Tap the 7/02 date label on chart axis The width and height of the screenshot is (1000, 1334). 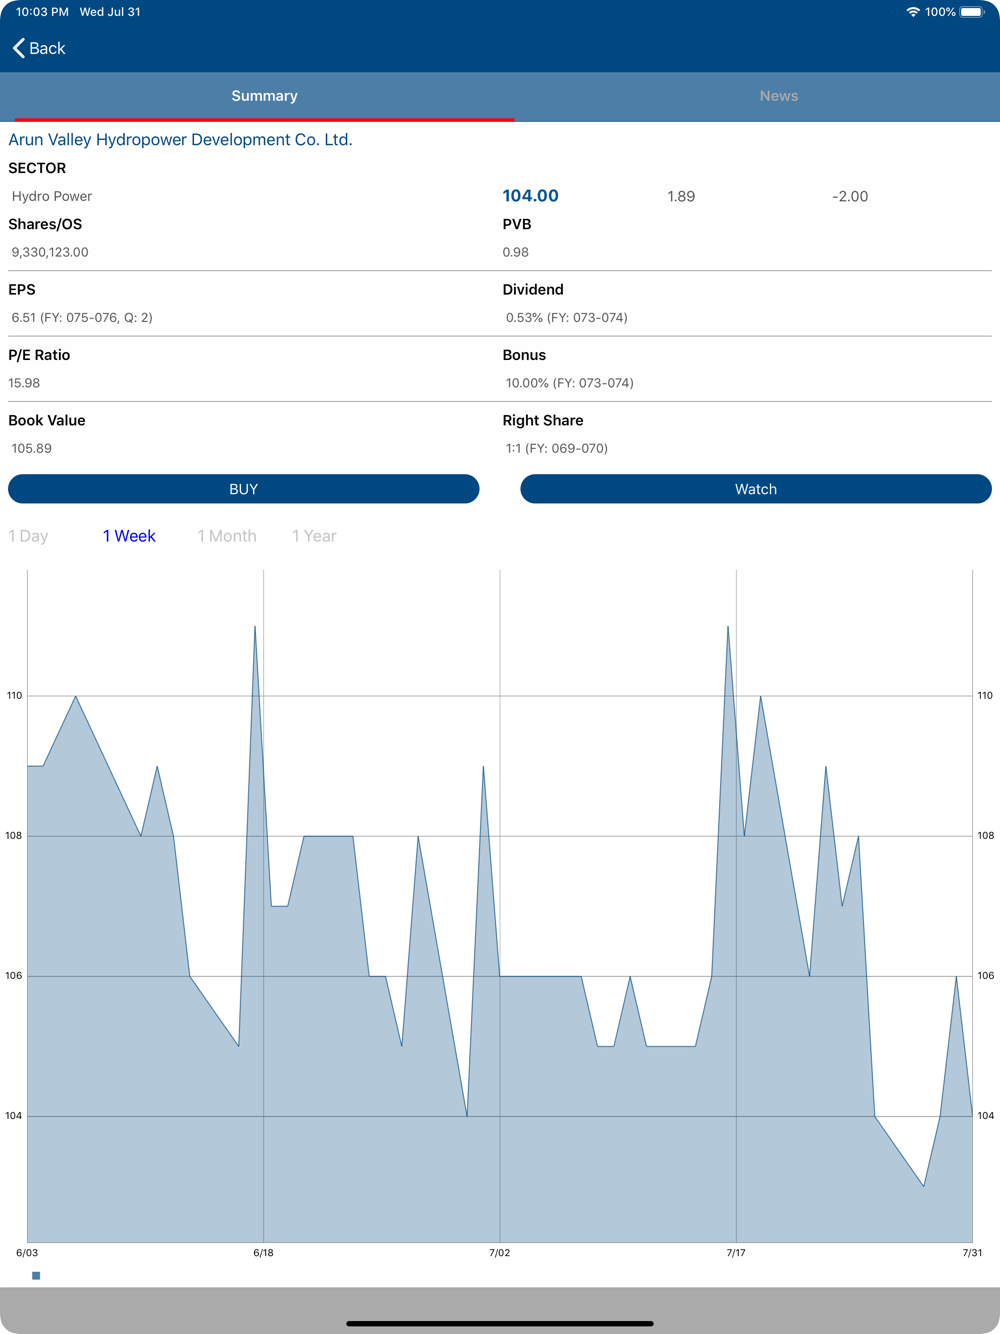499,1253
